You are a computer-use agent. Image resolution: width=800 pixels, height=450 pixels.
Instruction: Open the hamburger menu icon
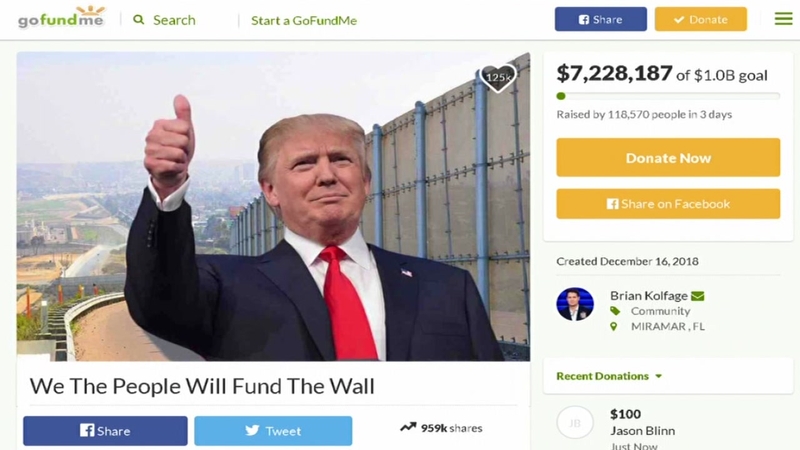783,19
